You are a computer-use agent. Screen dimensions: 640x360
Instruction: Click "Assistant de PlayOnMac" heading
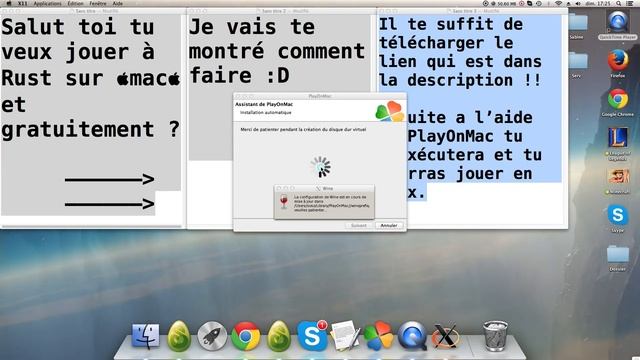(264, 104)
